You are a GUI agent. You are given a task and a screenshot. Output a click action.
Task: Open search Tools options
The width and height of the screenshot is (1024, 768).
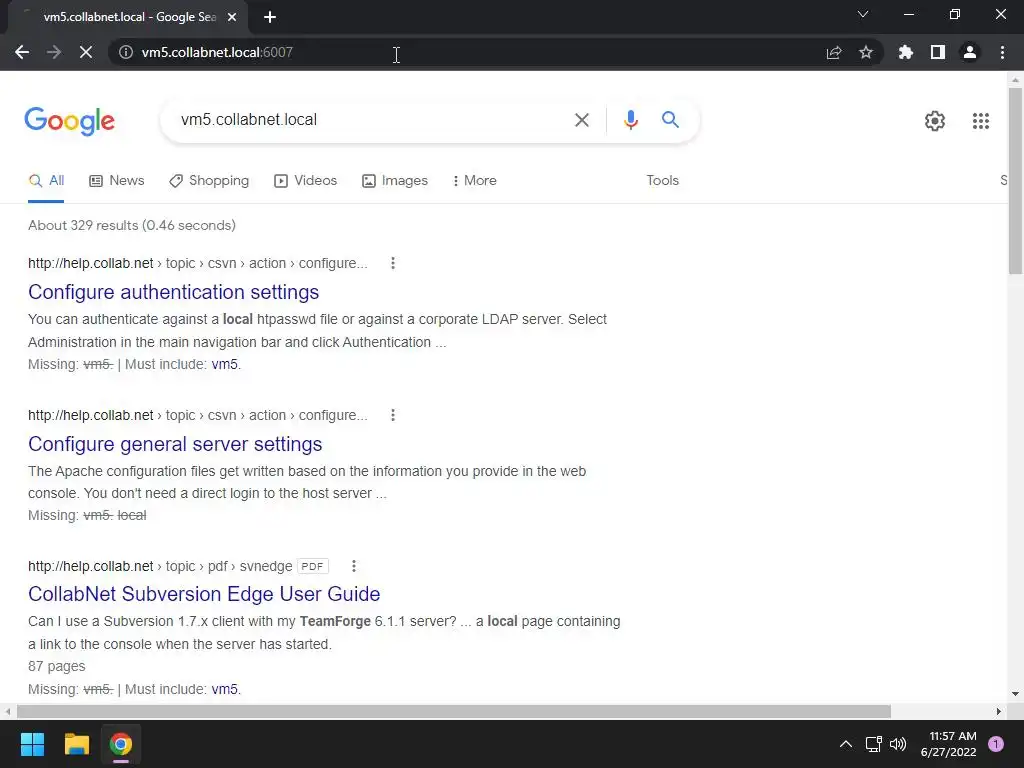tap(662, 180)
